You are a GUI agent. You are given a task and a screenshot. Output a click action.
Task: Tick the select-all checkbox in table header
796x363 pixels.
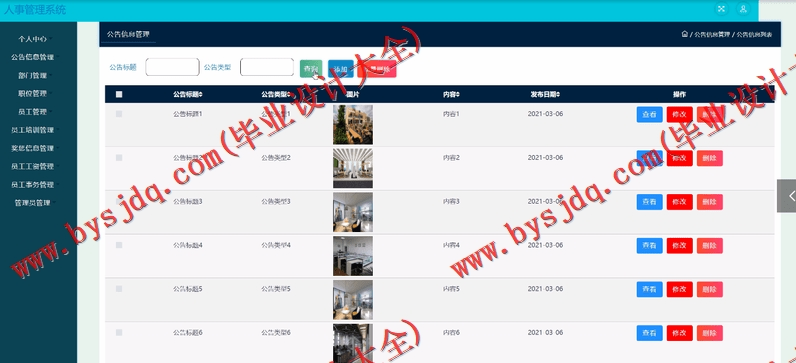(x=119, y=94)
